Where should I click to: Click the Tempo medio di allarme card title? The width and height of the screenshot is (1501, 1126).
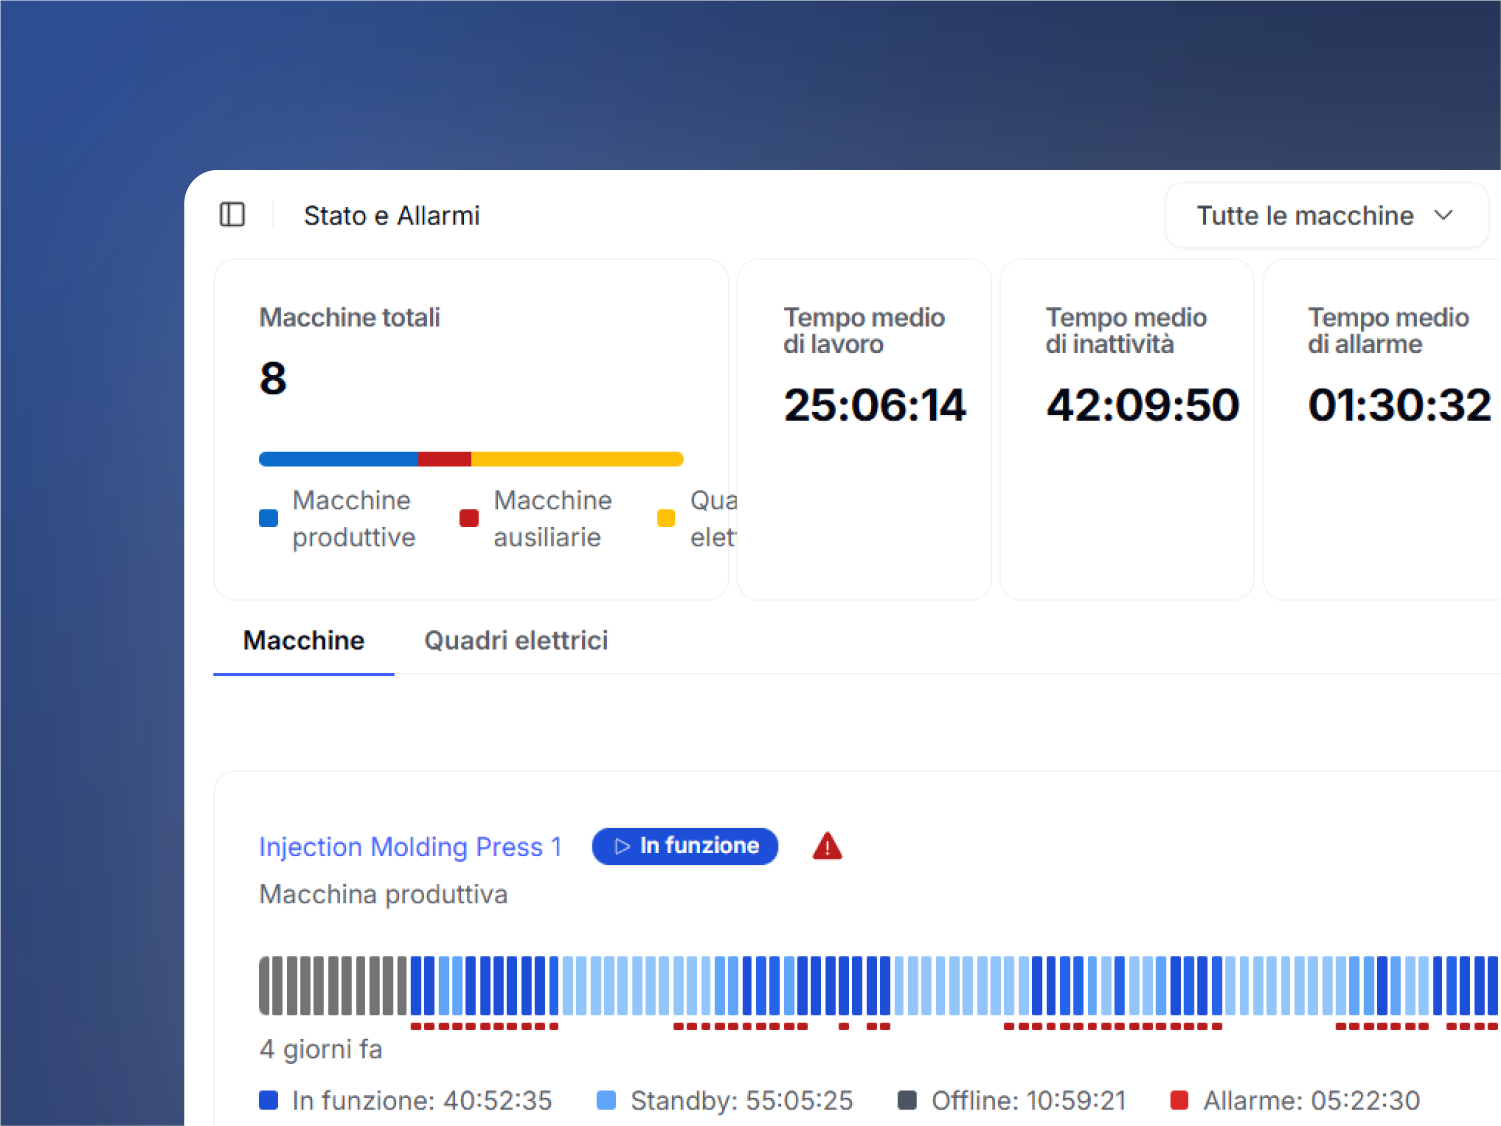click(x=1388, y=330)
